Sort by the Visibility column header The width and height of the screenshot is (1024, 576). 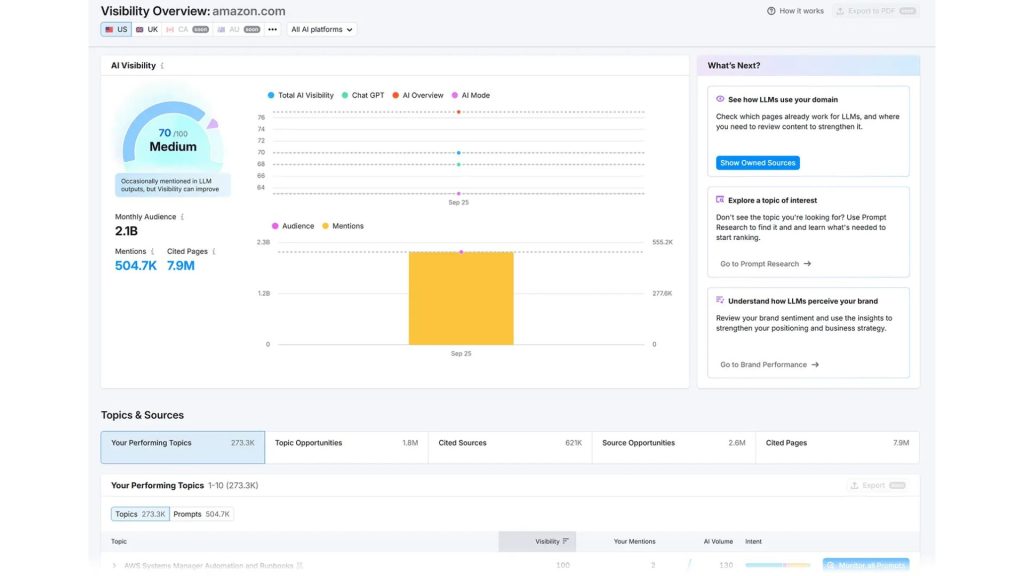537,541
